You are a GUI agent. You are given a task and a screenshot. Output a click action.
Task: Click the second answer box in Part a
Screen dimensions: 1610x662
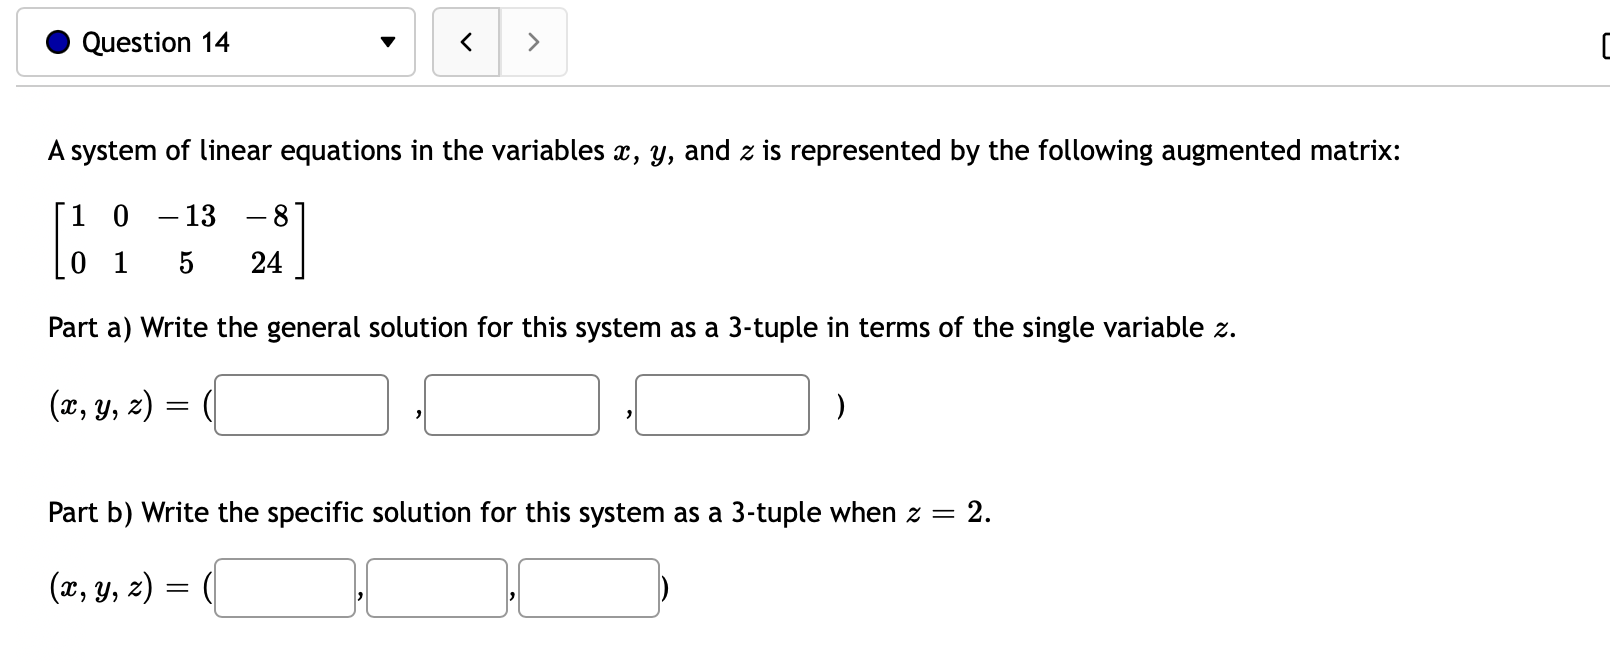[x=511, y=404]
